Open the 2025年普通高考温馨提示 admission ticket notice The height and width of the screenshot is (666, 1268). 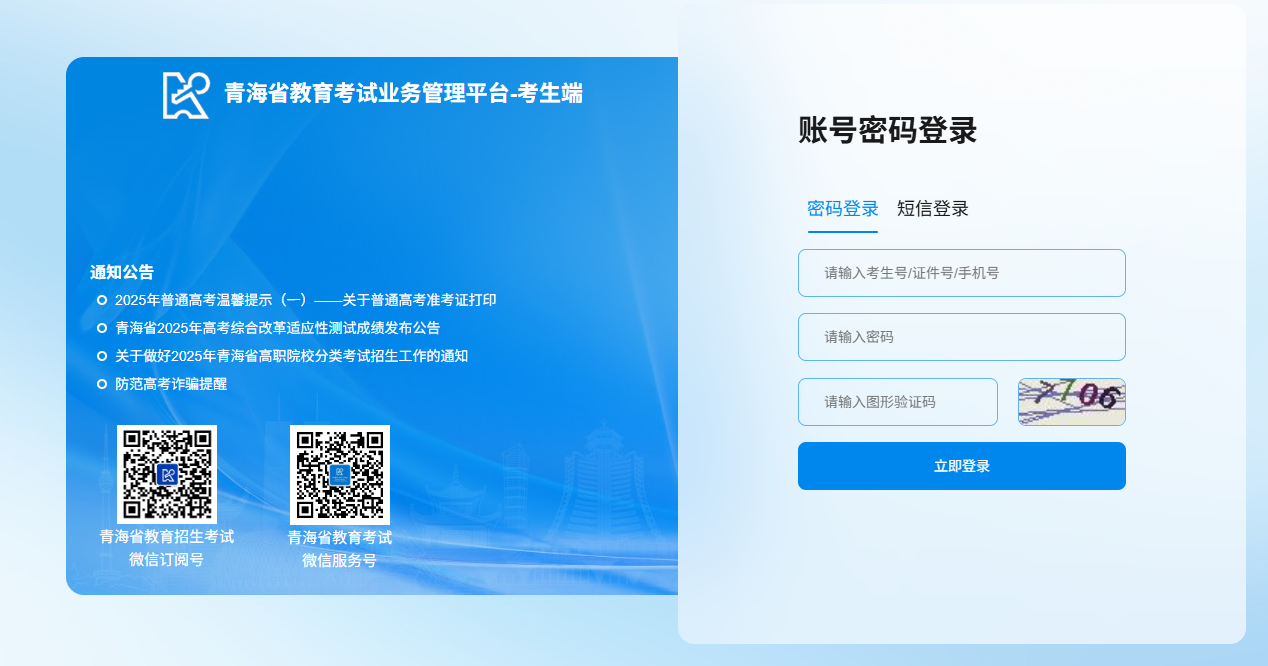305,300
